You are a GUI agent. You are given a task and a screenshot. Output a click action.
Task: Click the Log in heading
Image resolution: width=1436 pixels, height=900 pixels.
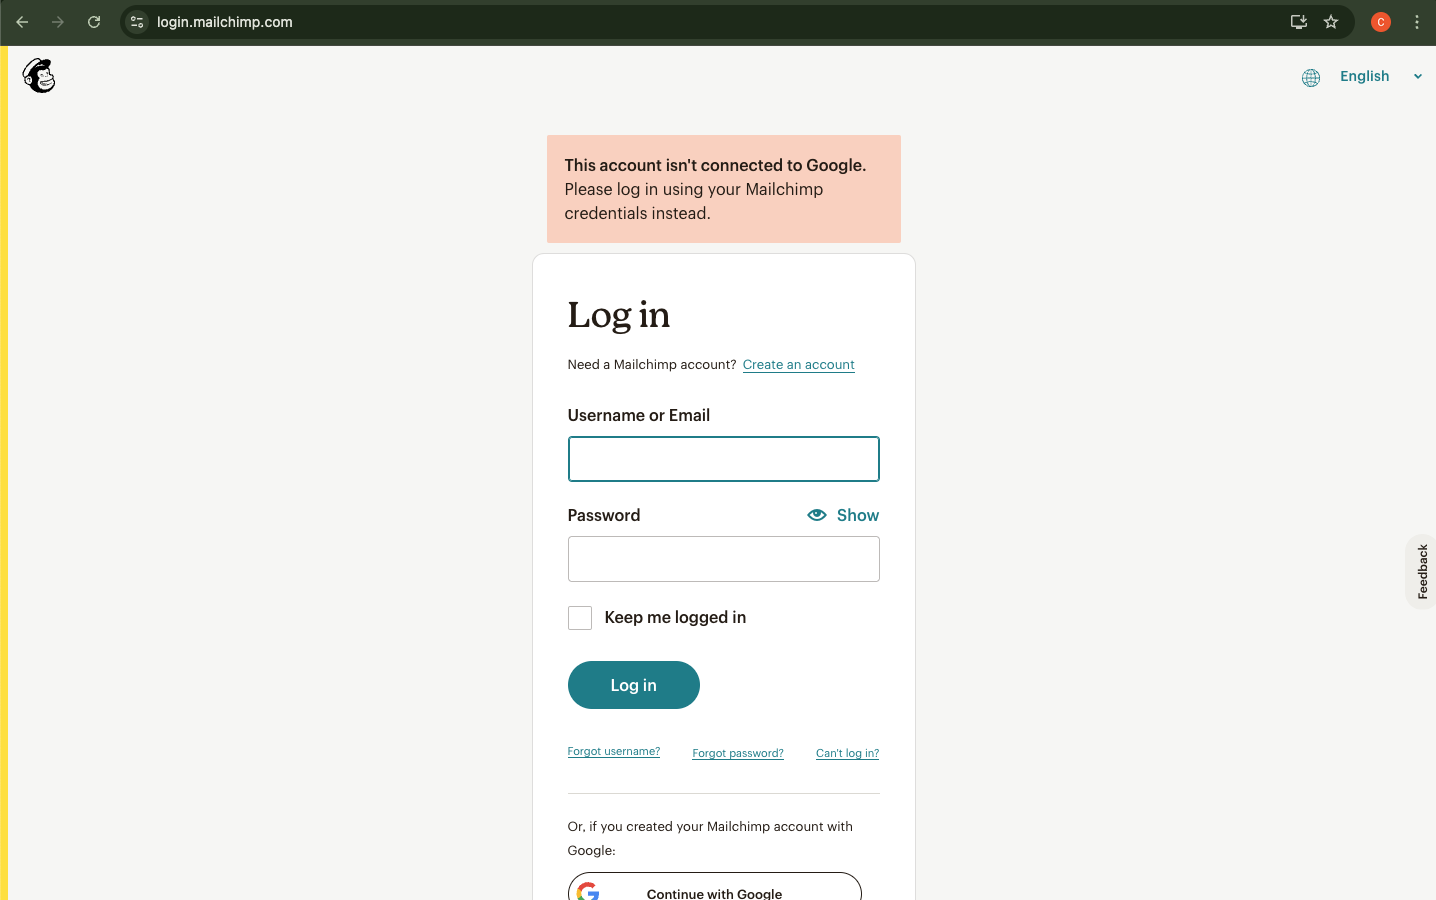[x=619, y=316]
